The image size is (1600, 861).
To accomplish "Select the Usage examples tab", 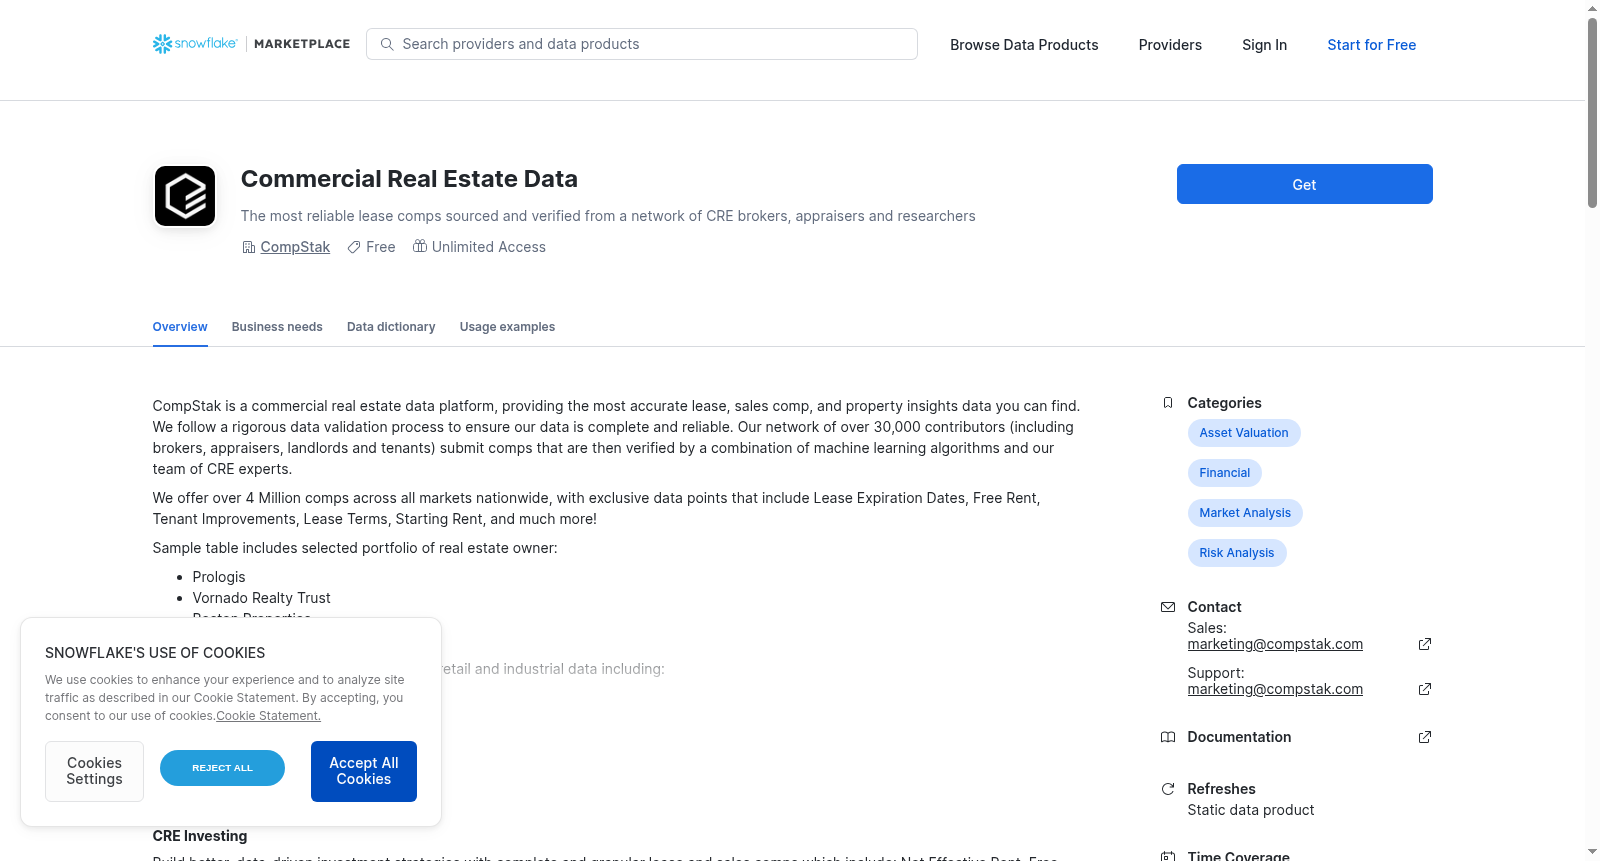I will click(507, 327).
